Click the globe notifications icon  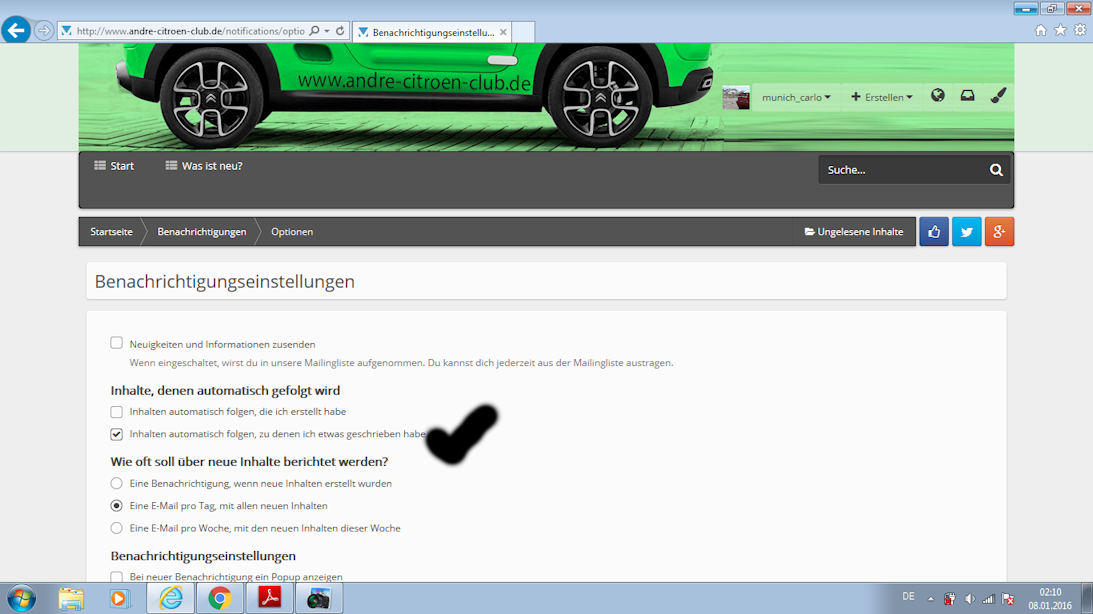coord(938,95)
